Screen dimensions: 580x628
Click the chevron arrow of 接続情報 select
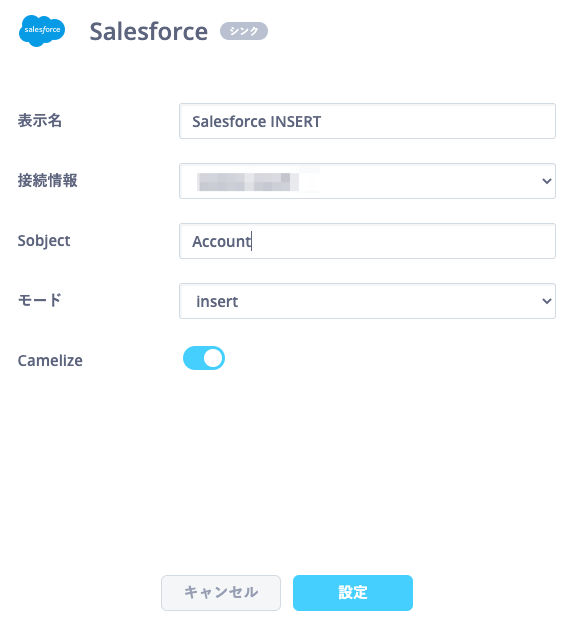(546, 181)
